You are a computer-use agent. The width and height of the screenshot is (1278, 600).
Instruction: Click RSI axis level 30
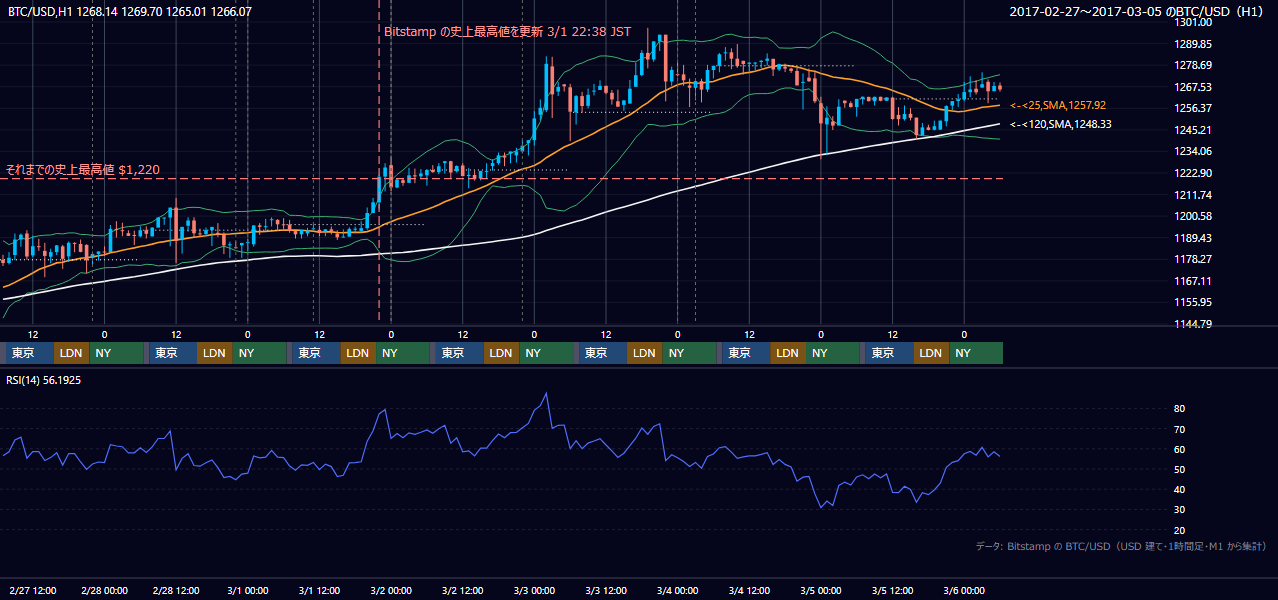(1179, 510)
